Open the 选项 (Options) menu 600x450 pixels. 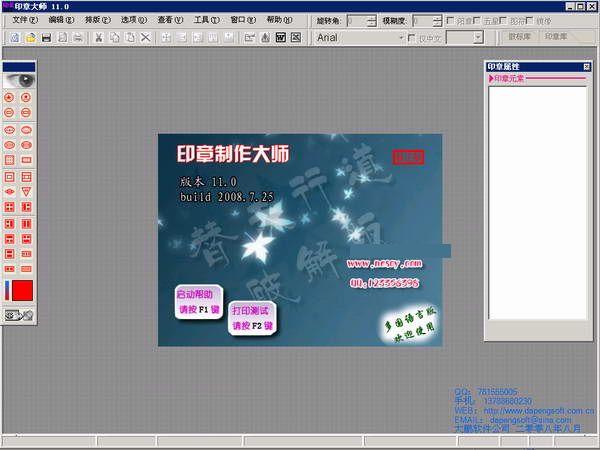[x=134, y=20]
